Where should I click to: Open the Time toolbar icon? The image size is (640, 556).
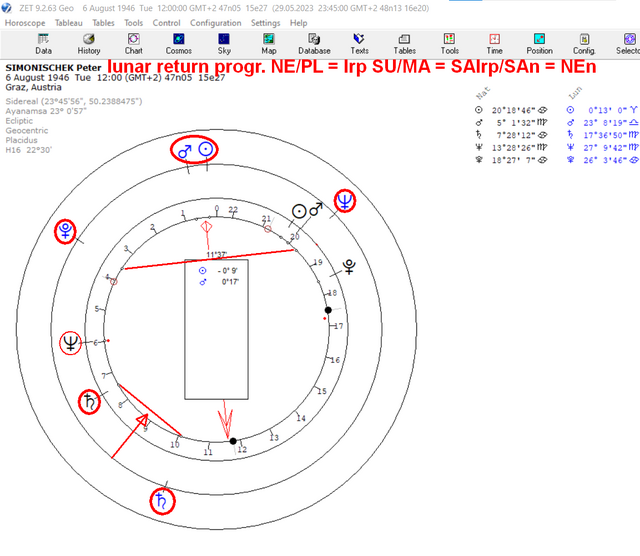click(x=494, y=44)
